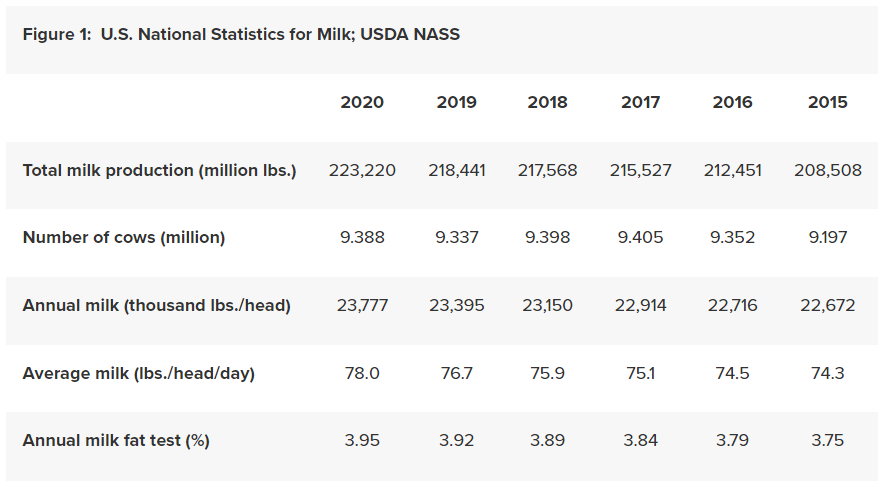Click the 2015 column header
882x488 pixels.
point(827,102)
